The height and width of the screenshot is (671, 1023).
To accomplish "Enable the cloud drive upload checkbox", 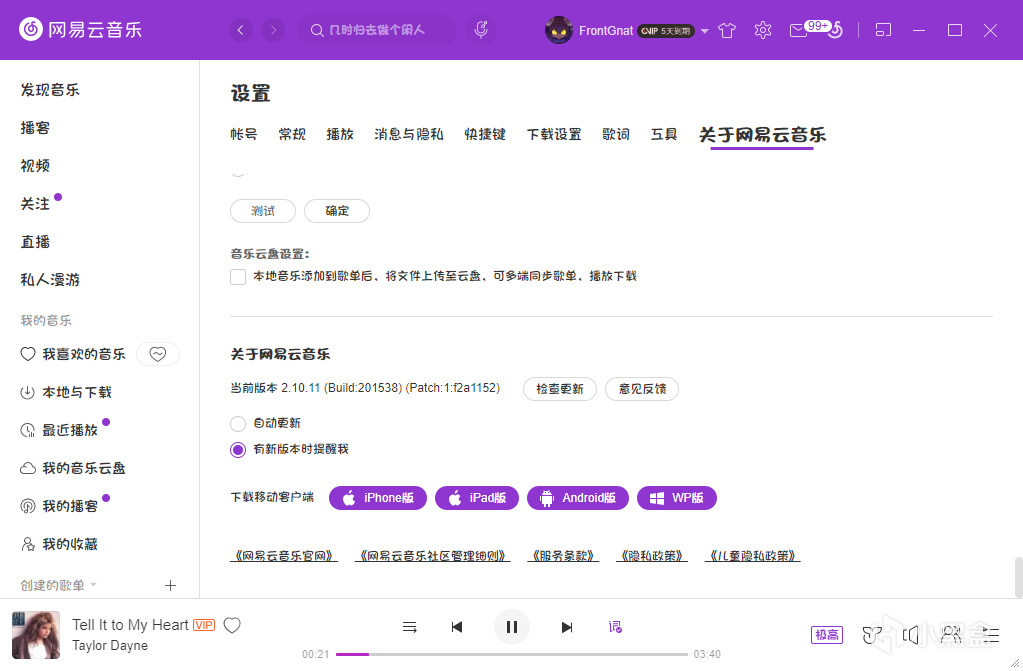I will pos(238,277).
